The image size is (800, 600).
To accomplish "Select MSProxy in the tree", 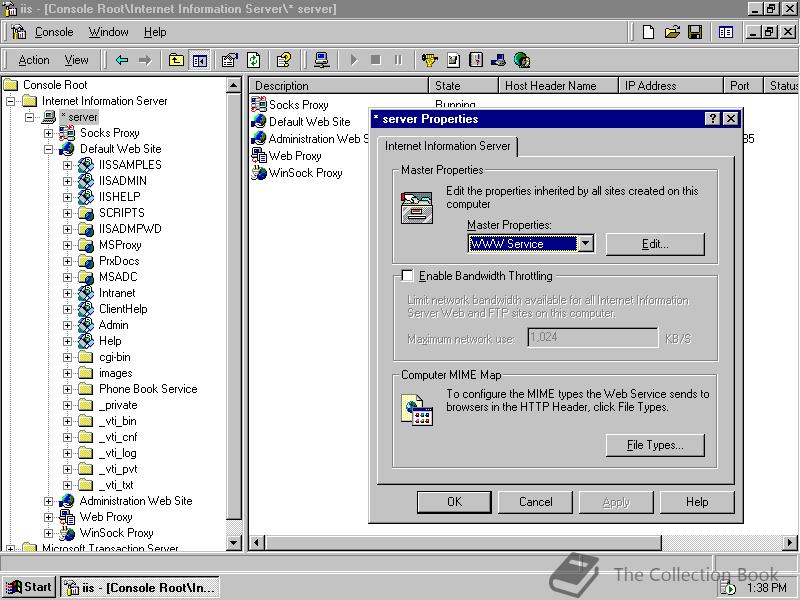I will click(120, 245).
